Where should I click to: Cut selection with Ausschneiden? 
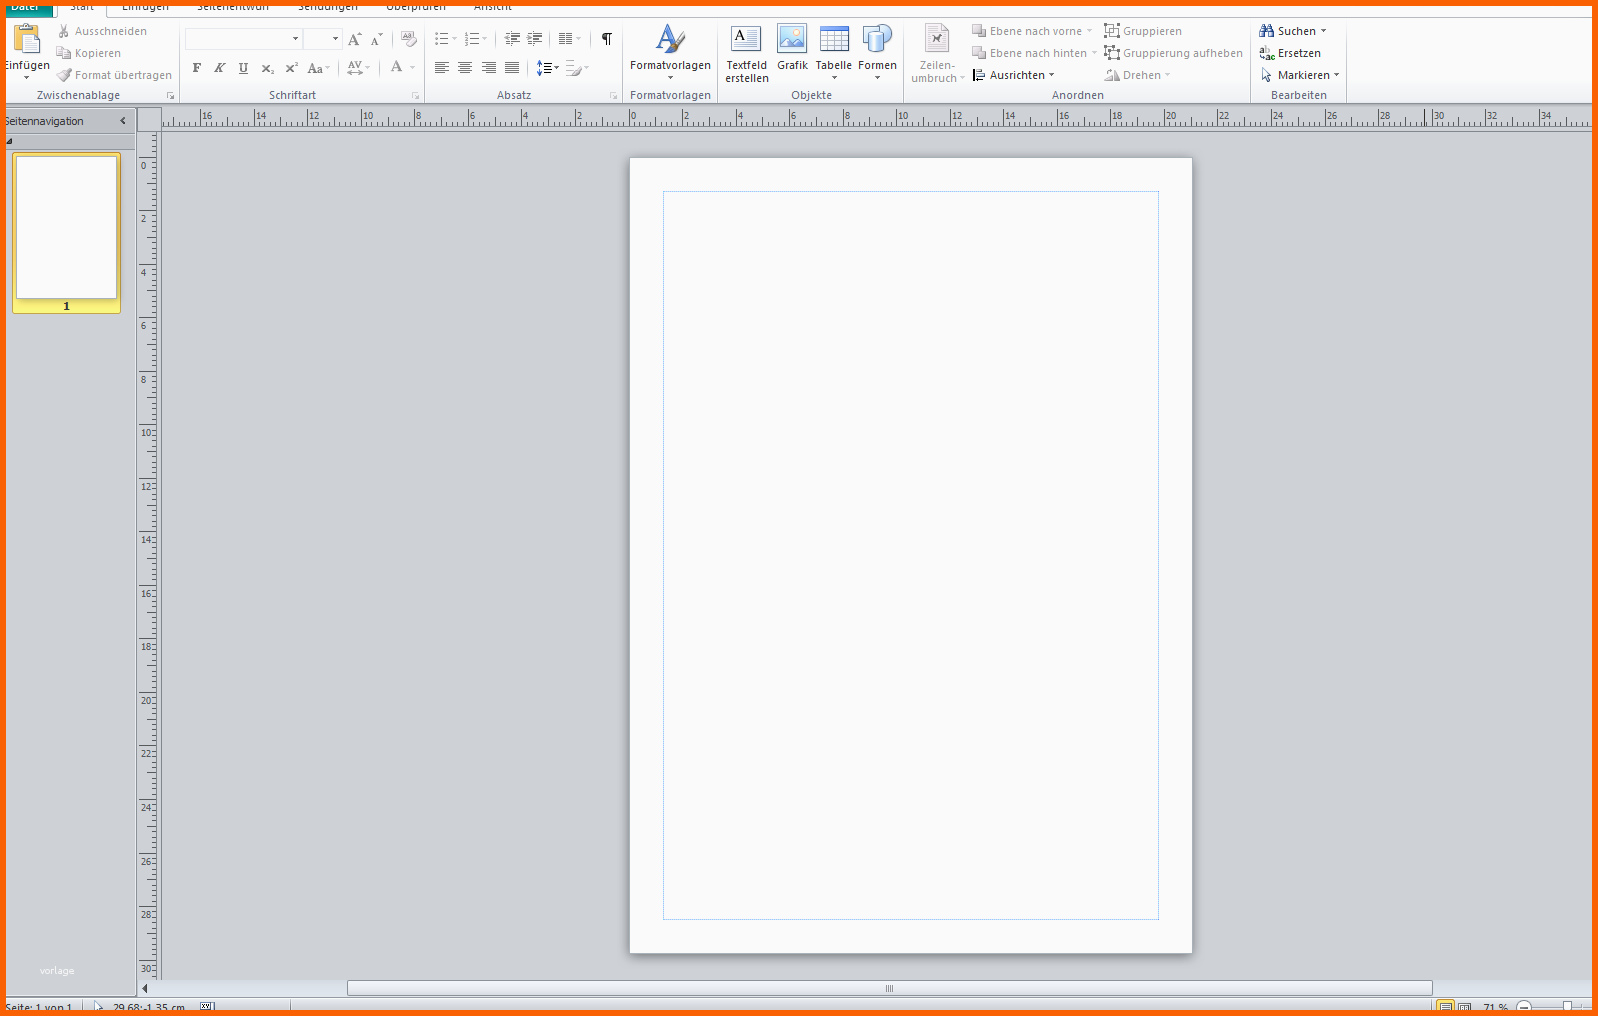coord(102,31)
